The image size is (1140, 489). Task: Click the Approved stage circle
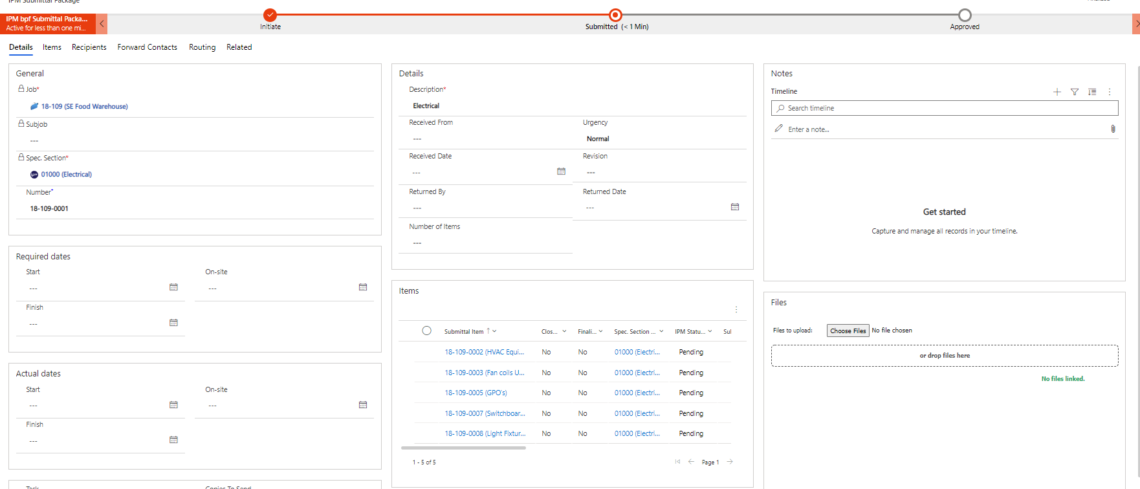pyautogui.click(x=965, y=15)
